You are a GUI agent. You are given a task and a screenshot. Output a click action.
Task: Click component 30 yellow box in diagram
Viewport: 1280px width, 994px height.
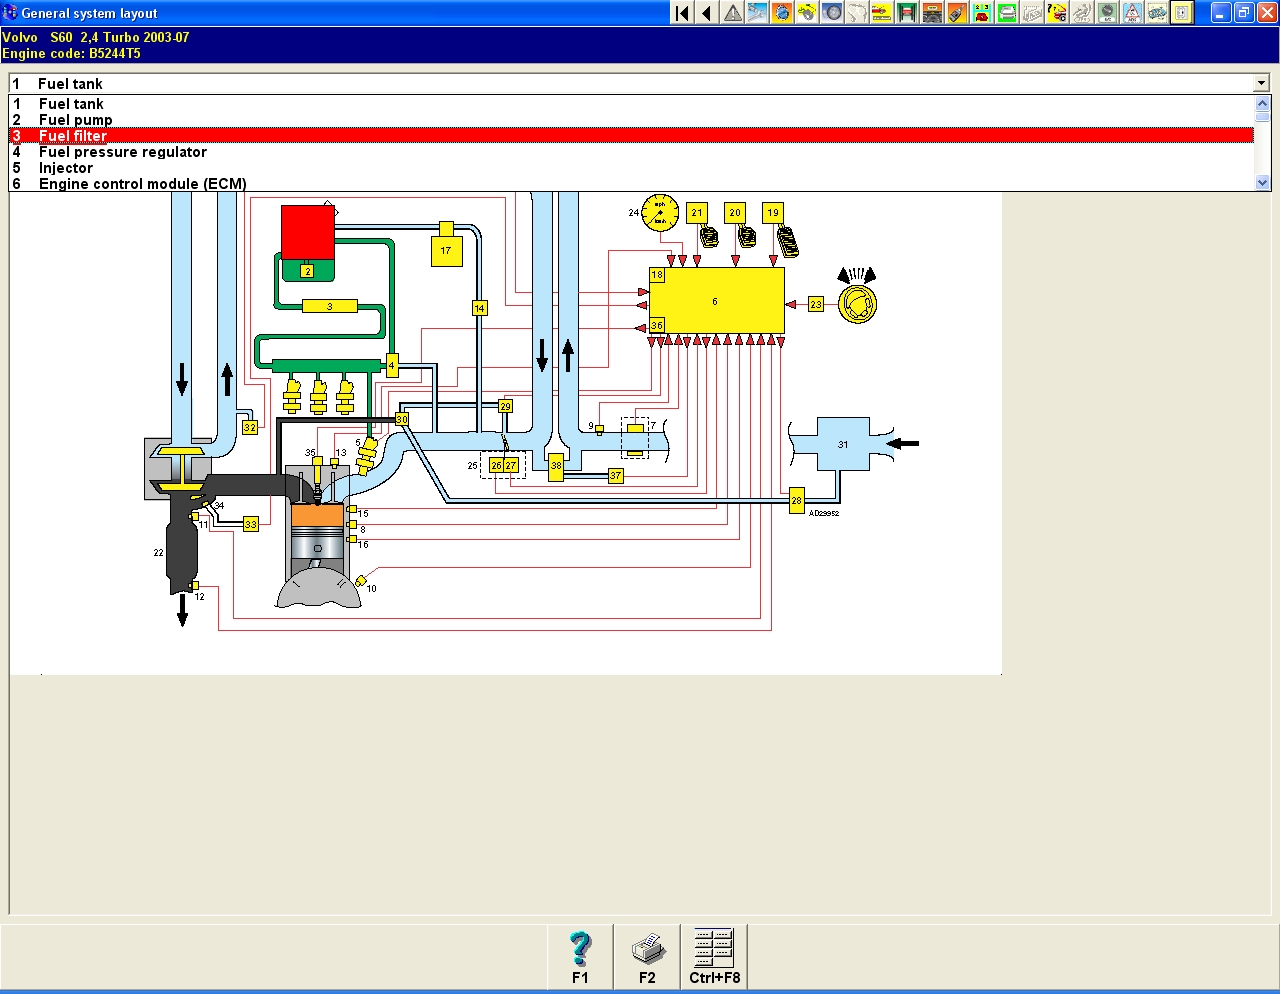click(x=402, y=419)
